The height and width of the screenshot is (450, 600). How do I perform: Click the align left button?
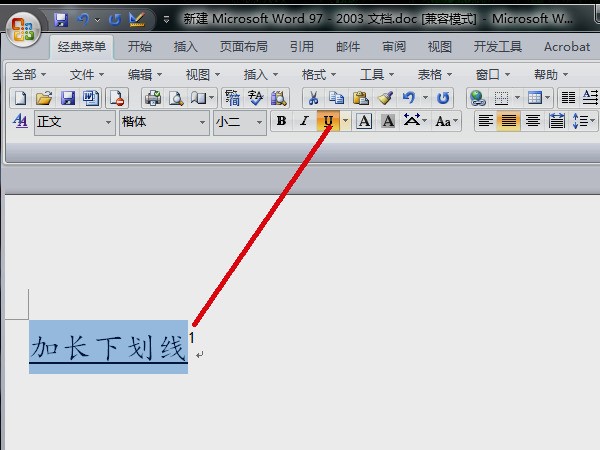pos(485,121)
